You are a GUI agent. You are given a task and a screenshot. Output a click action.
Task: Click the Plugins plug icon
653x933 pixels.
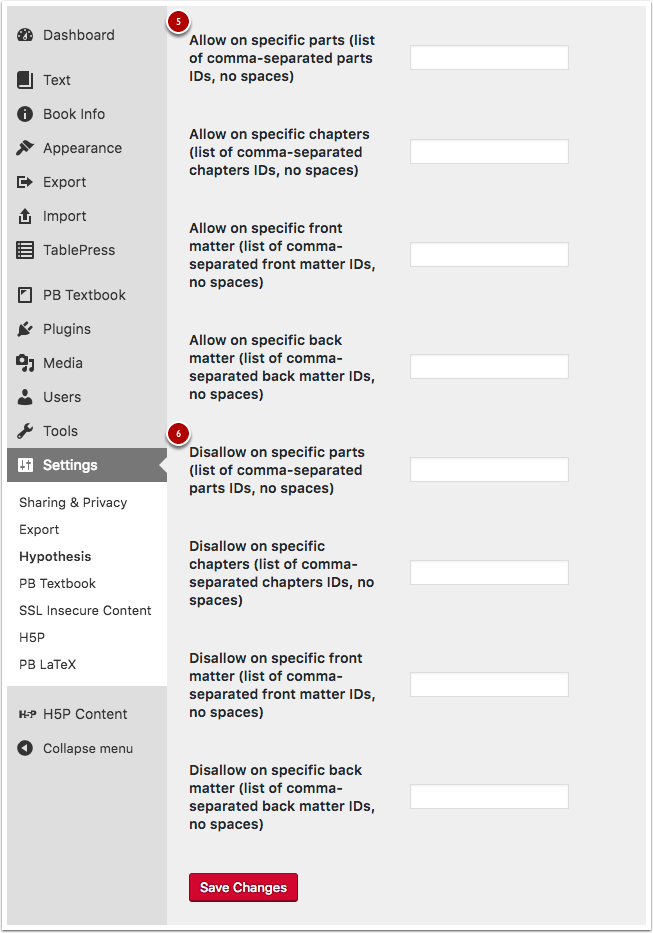pos(25,328)
